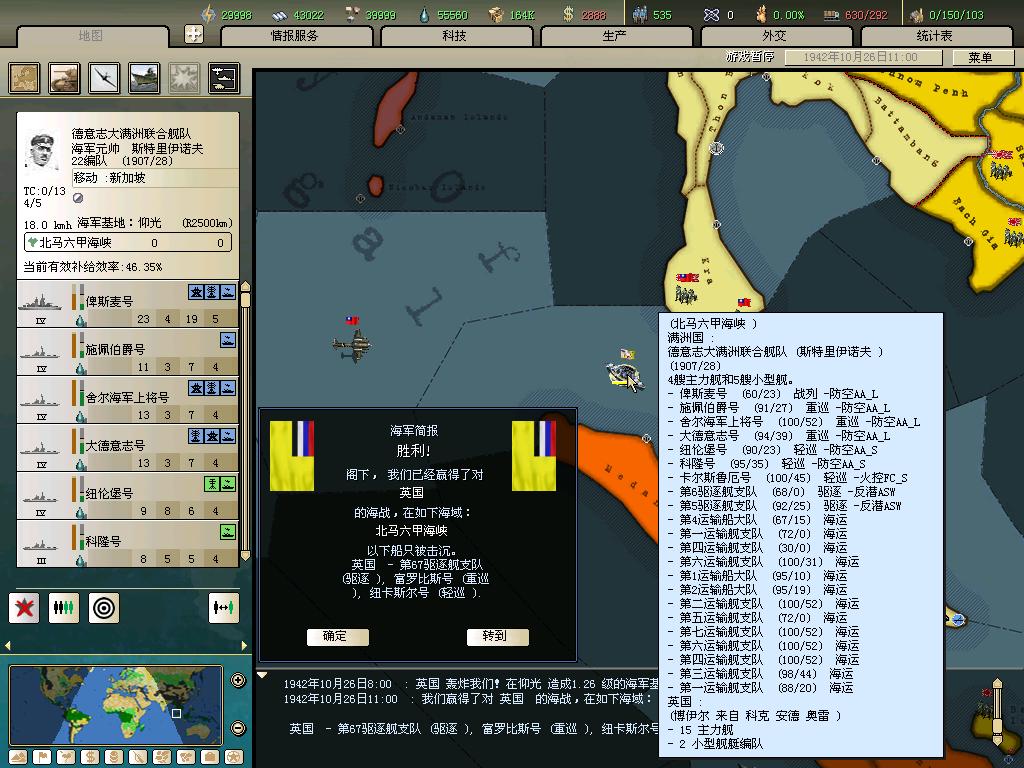Expand panel with bottom-right yellow arrow

[x=243, y=645]
